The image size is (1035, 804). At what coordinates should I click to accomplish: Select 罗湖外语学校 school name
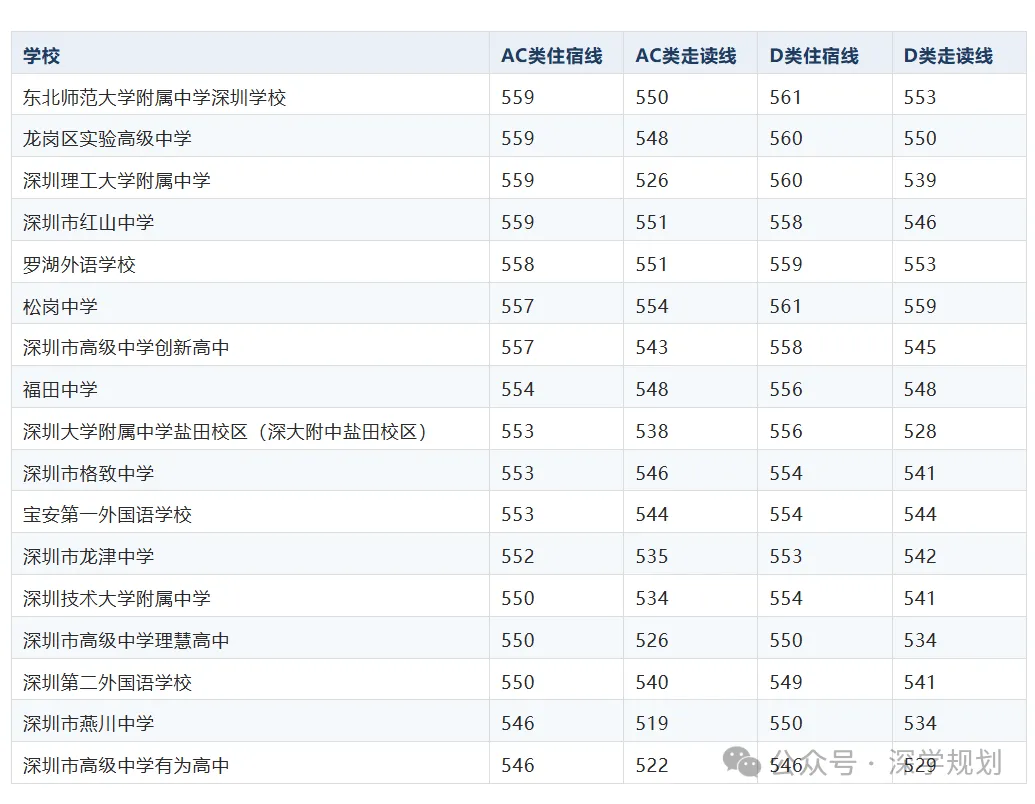79,265
